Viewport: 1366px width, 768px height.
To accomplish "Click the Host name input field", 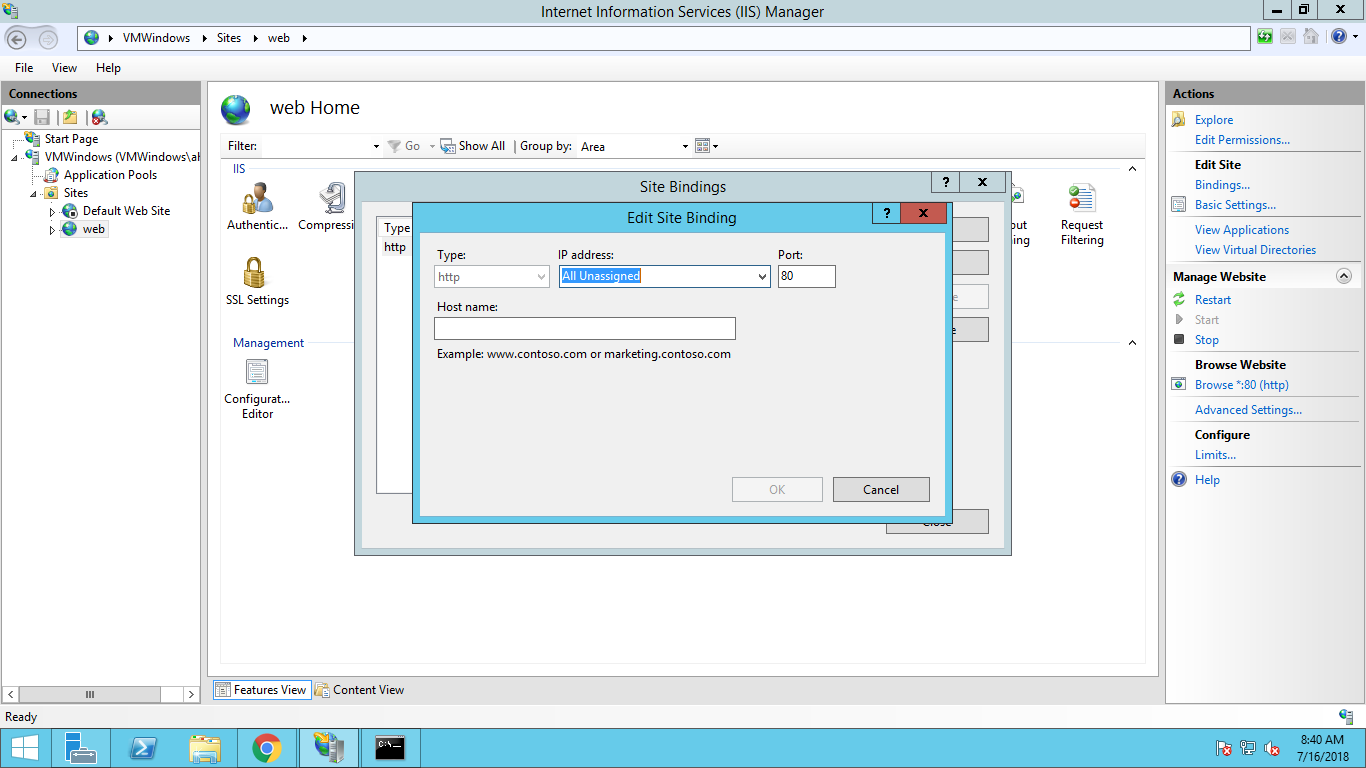I will pyautogui.click(x=585, y=328).
